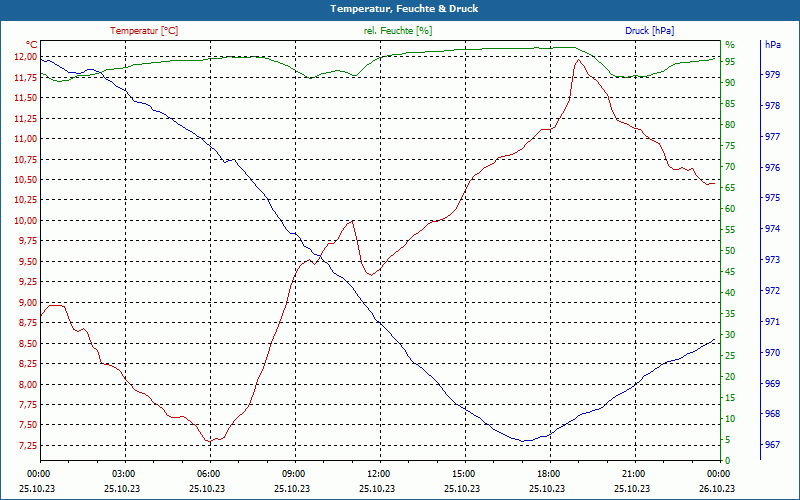Screen dimensions: 800x500
Task: Click the 26.10.23 date label
Action: [x=717, y=488]
